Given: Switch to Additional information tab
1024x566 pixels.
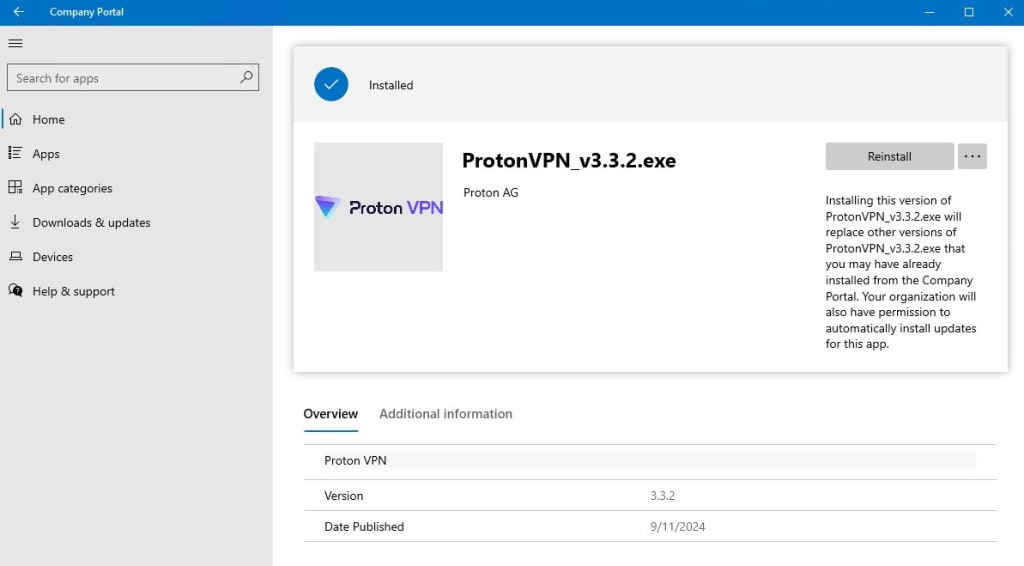Looking at the screenshot, I should click(445, 414).
